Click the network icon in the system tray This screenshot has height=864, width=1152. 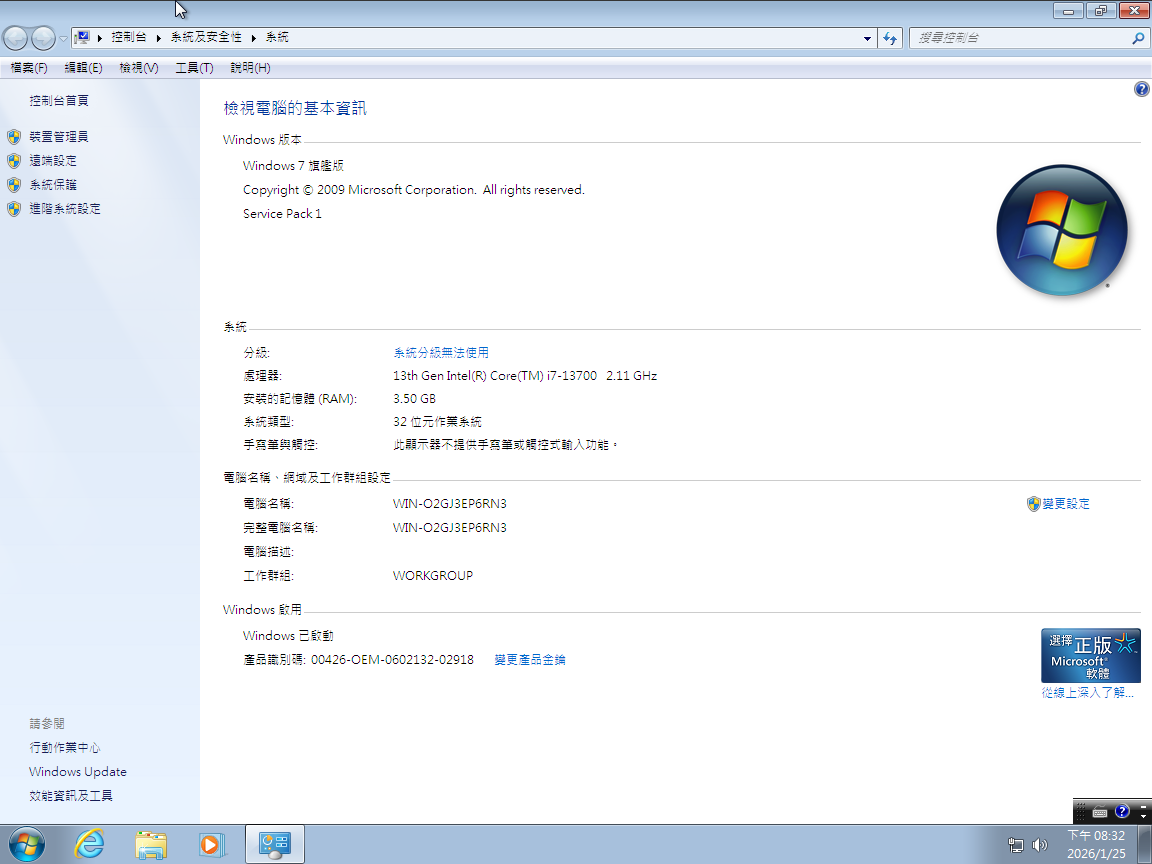coord(1015,843)
